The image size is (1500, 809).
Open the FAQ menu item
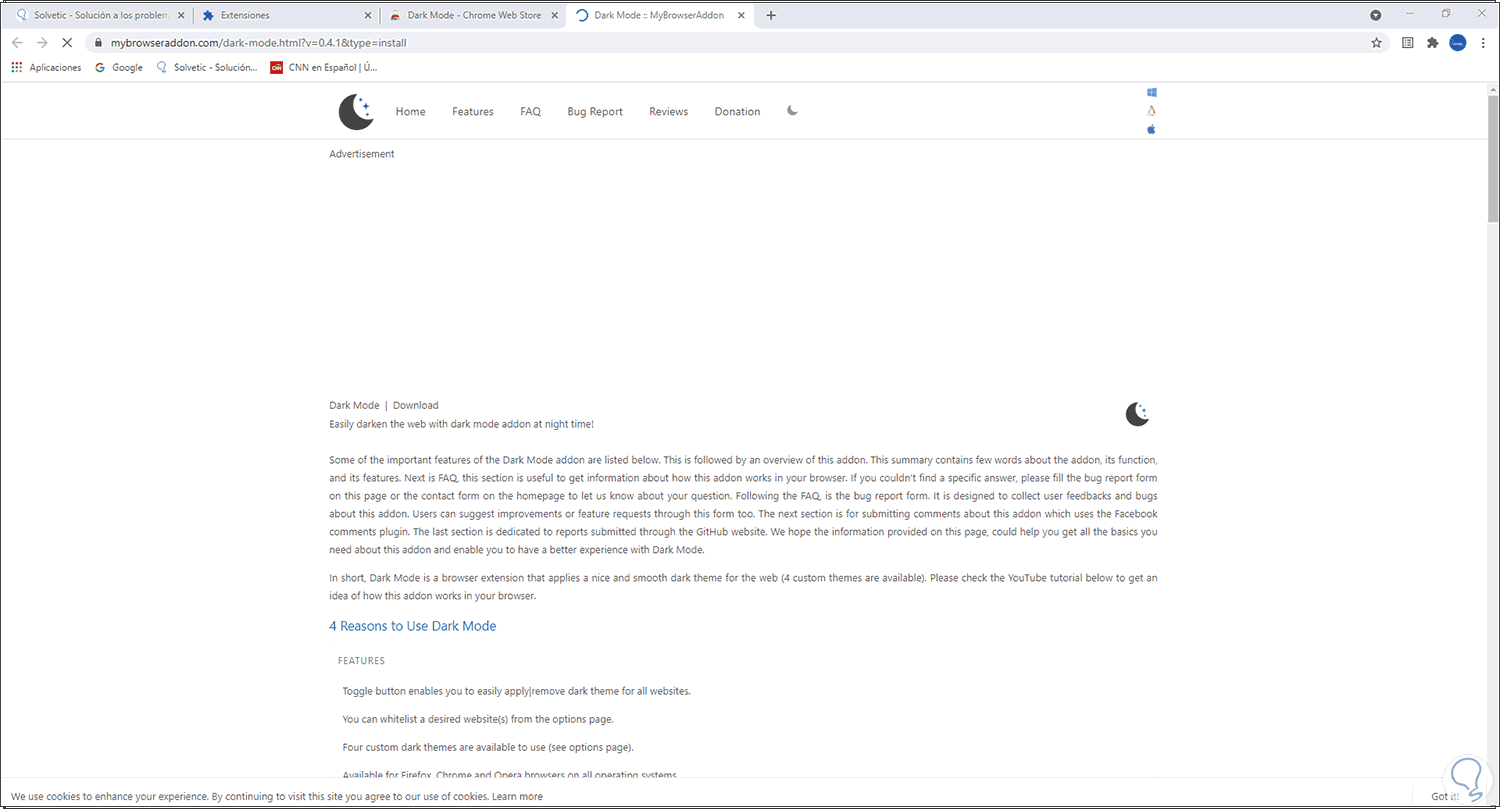point(530,112)
